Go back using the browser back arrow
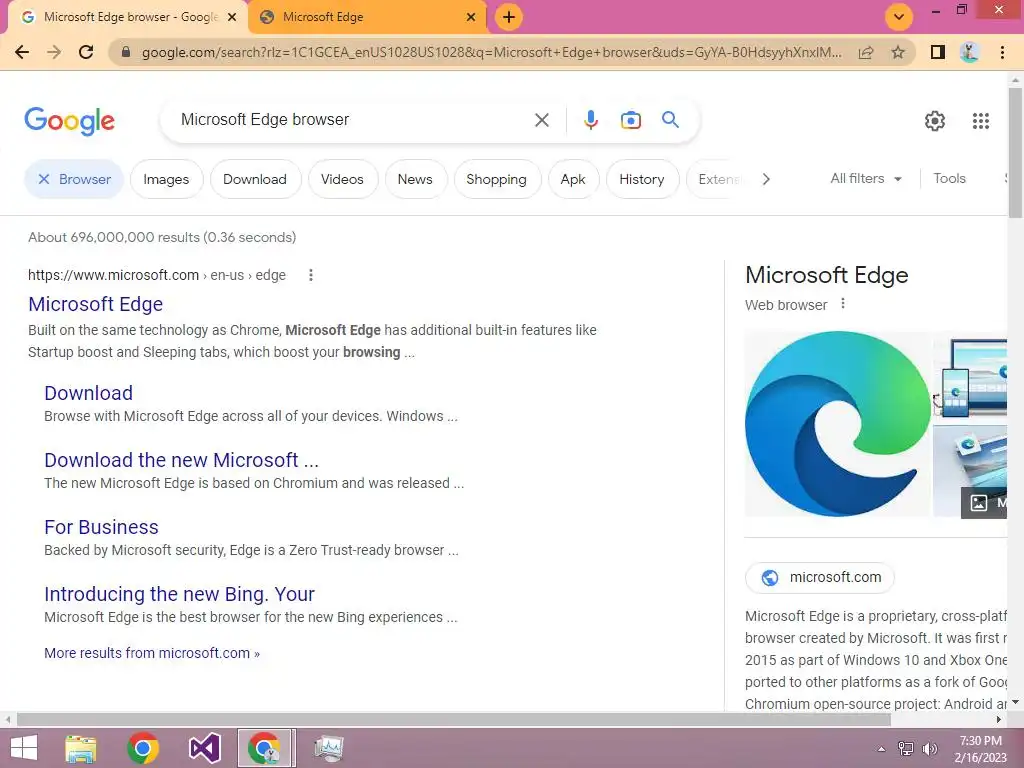The image size is (1024, 768). 22,52
